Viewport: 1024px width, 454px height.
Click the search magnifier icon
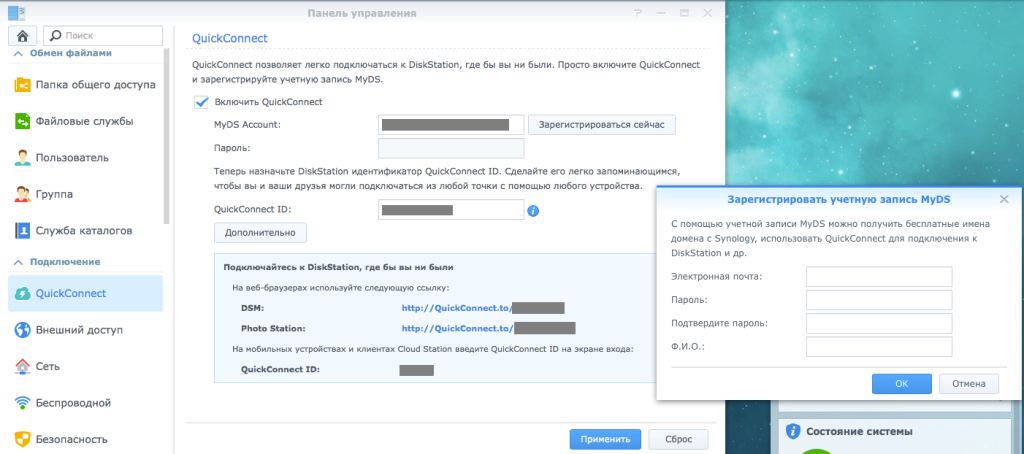pos(56,36)
